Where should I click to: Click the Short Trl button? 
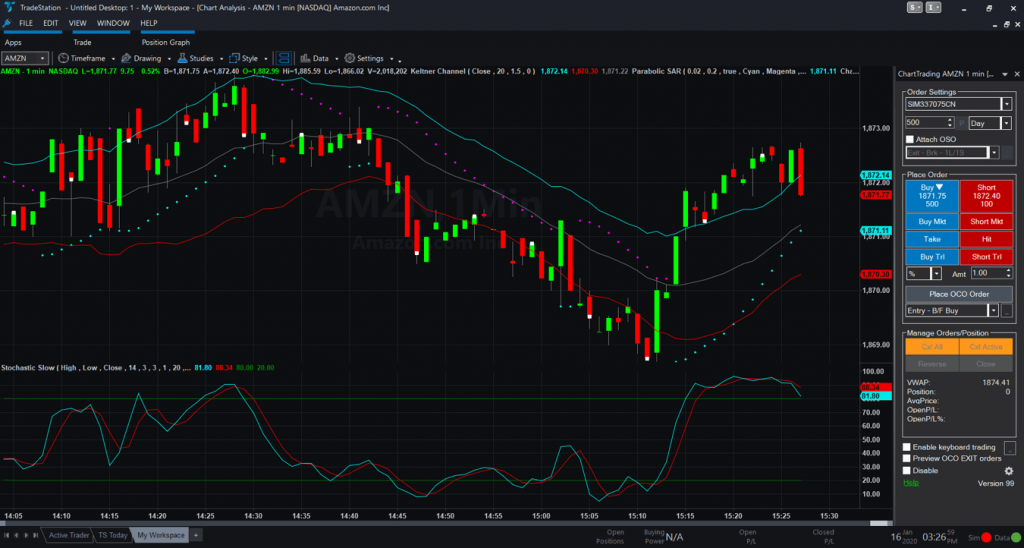986,257
